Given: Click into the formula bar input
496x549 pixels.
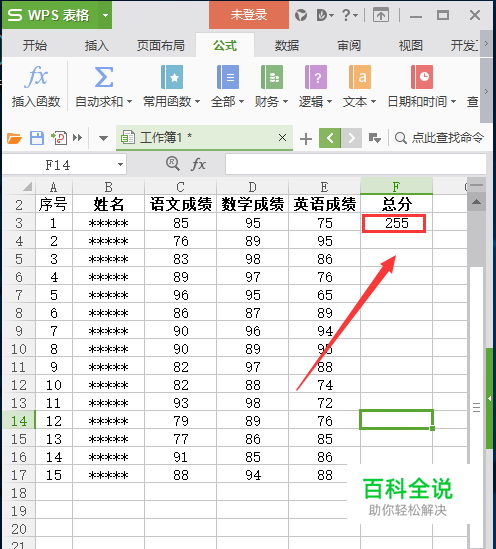Looking at the screenshot, I should (356, 164).
